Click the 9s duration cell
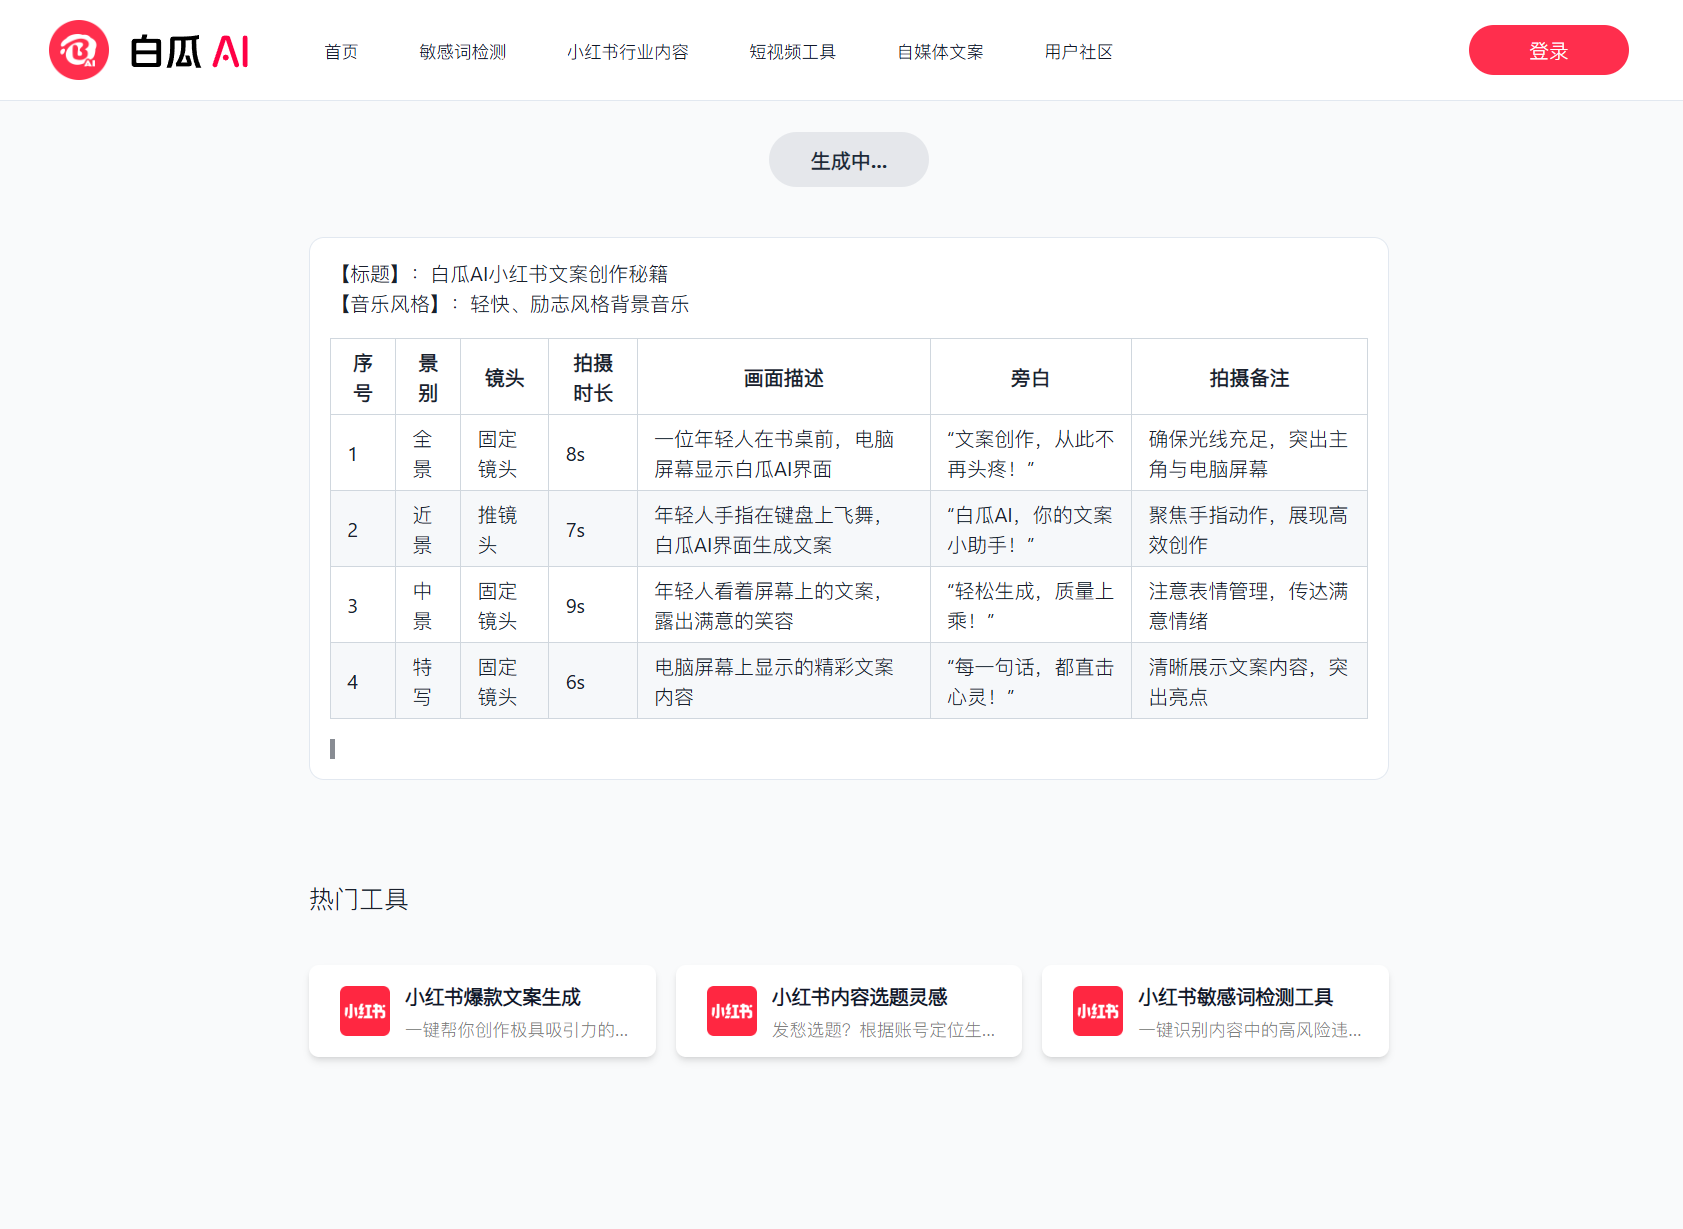 (x=593, y=606)
